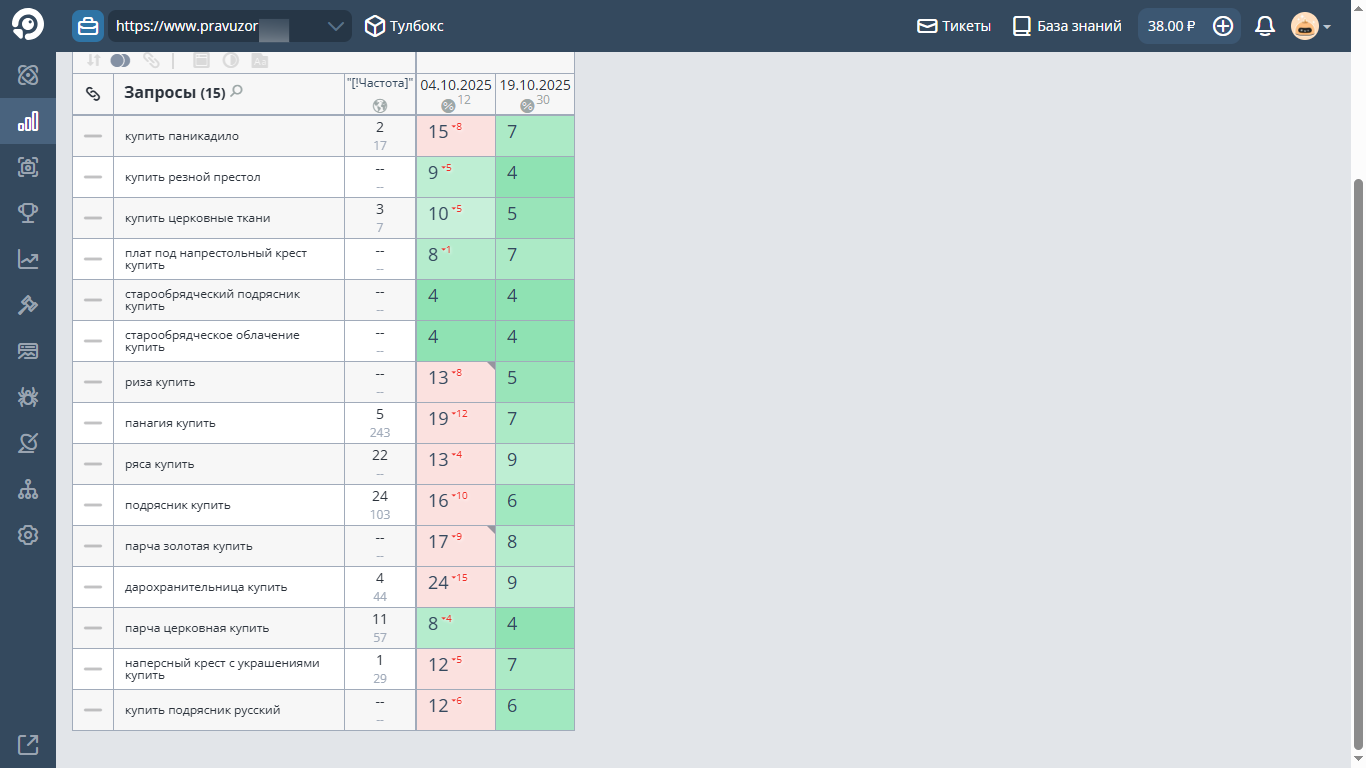Expand the project URL dropdown
The width and height of the screenshot is (1366, 768).
[x=335, y=26]
